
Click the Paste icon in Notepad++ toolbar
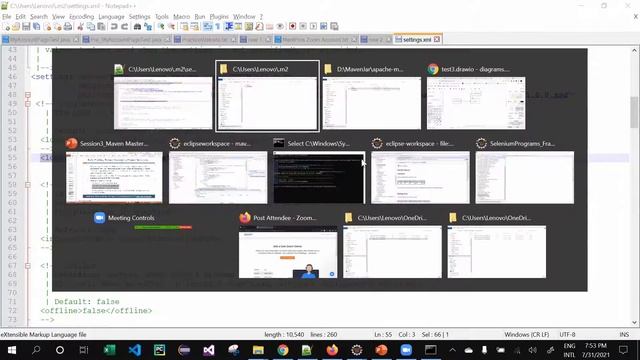[x=101, y=27]
